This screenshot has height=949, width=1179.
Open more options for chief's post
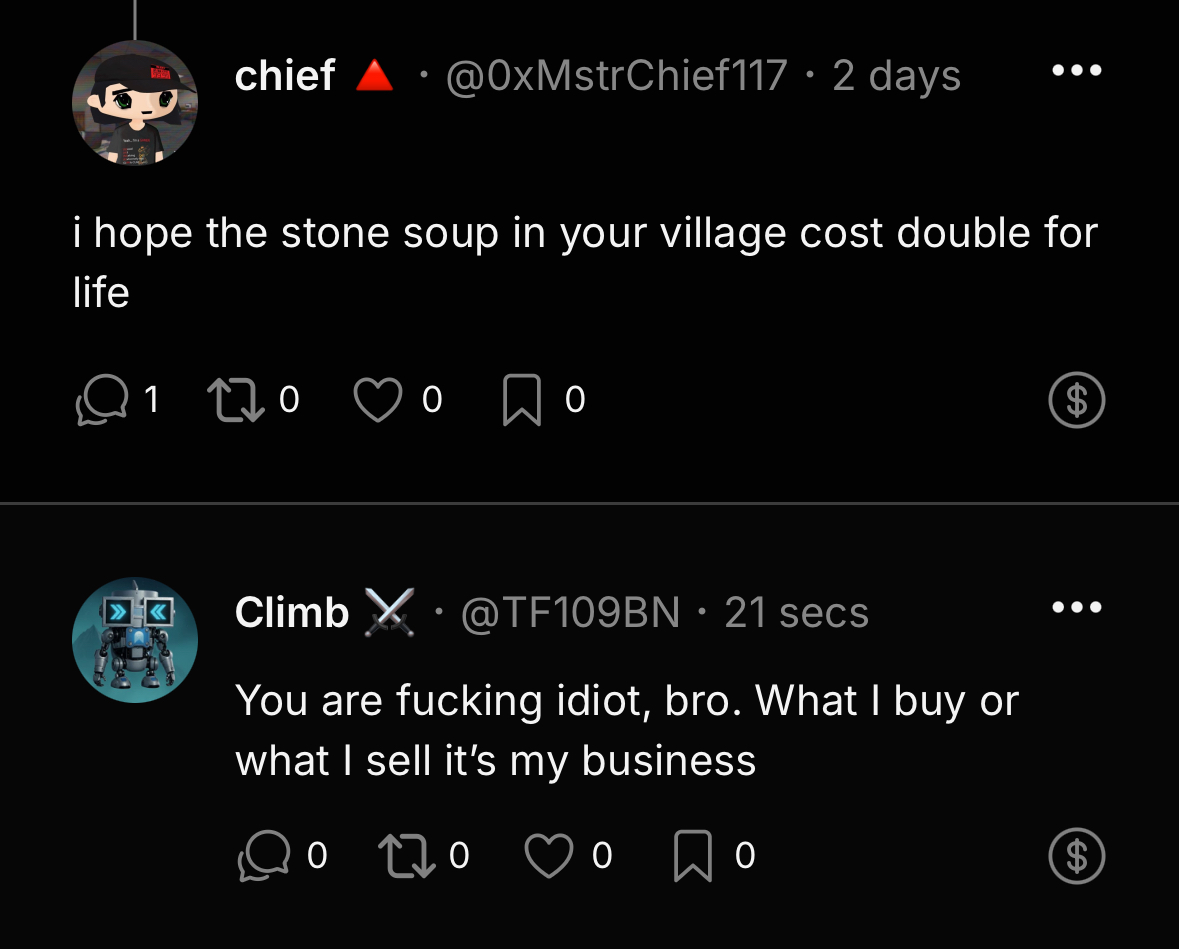1076,72
